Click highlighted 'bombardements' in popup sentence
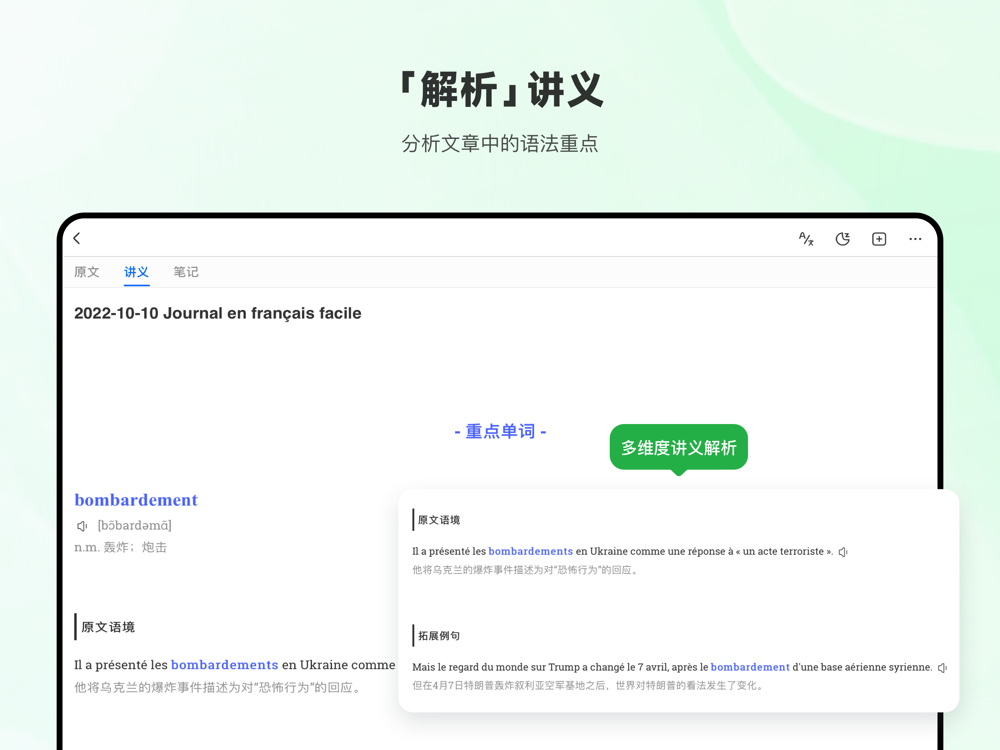 click(x=531, y=551)
